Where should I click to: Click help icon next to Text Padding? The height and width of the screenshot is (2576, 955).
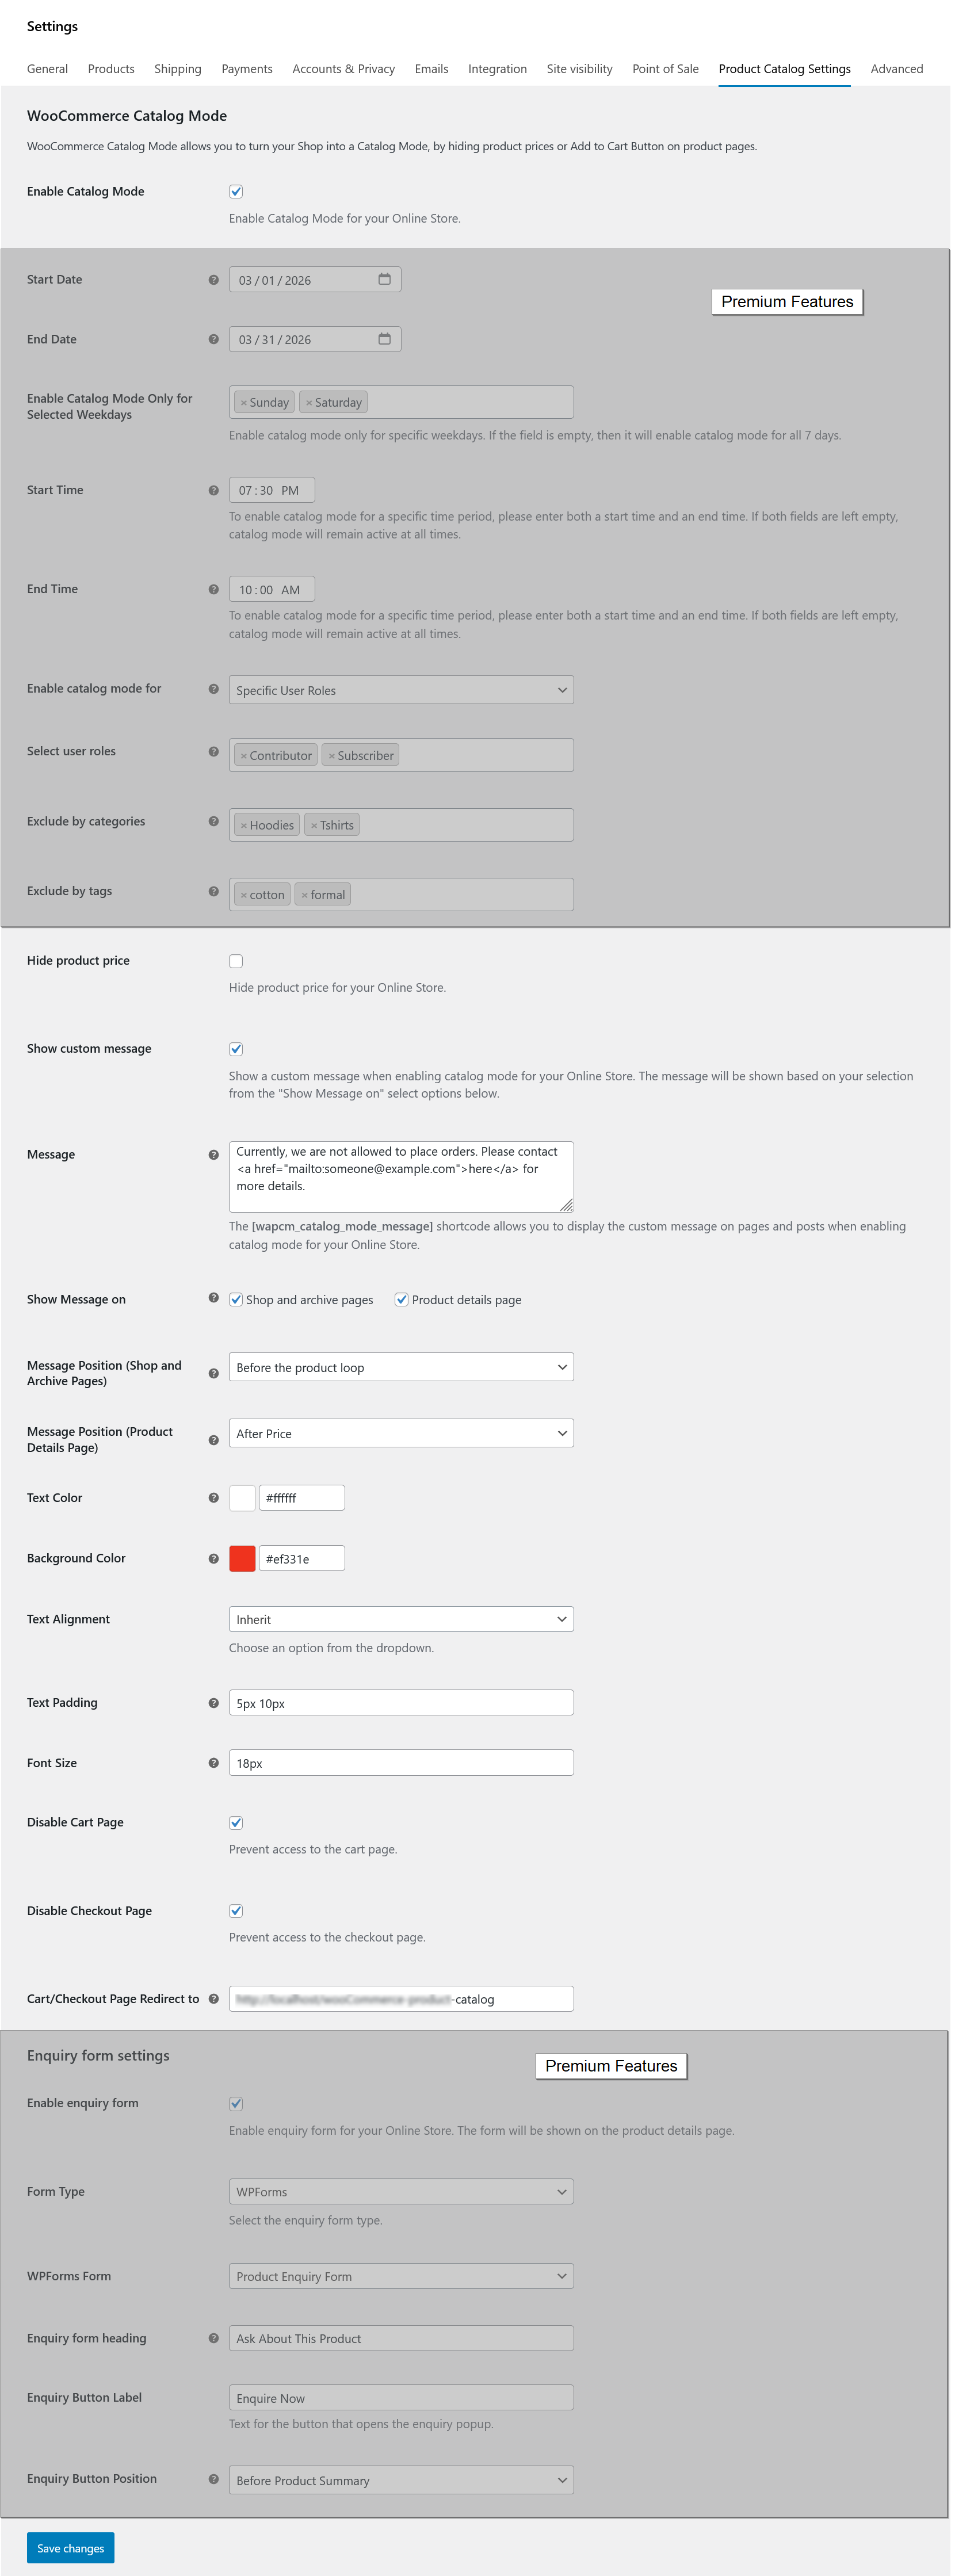[213, 1703]
